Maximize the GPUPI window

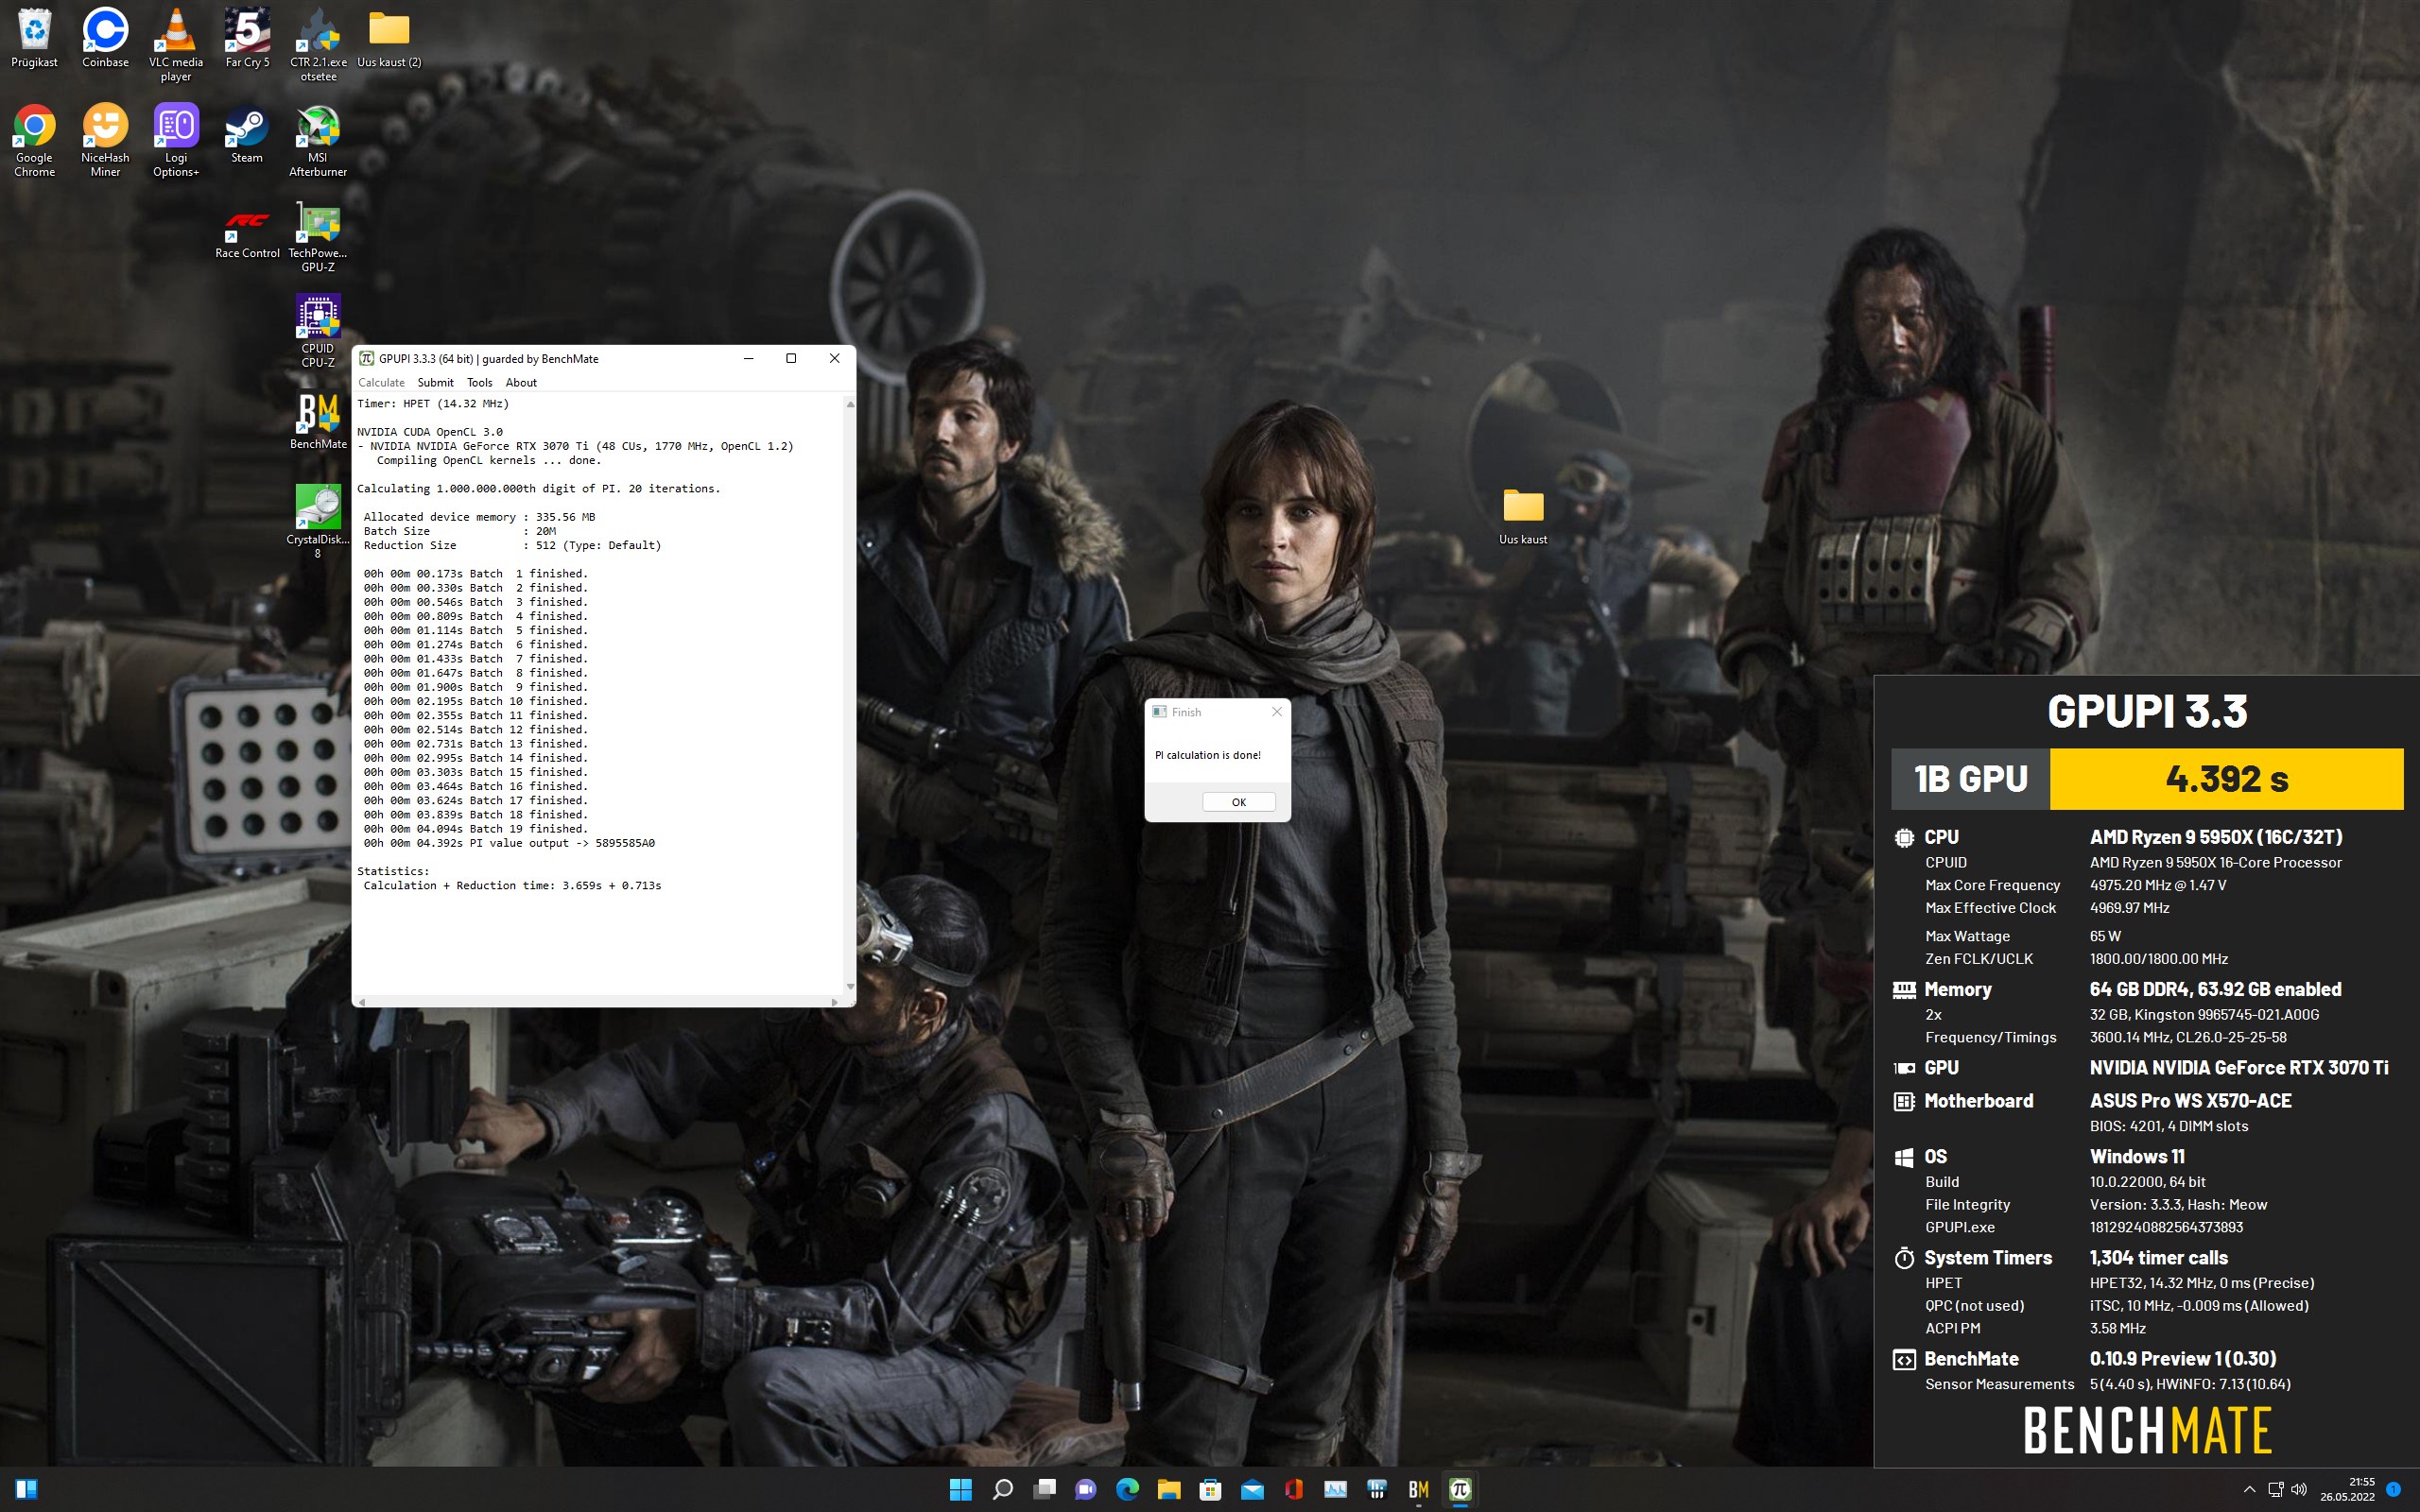[791, 358]
